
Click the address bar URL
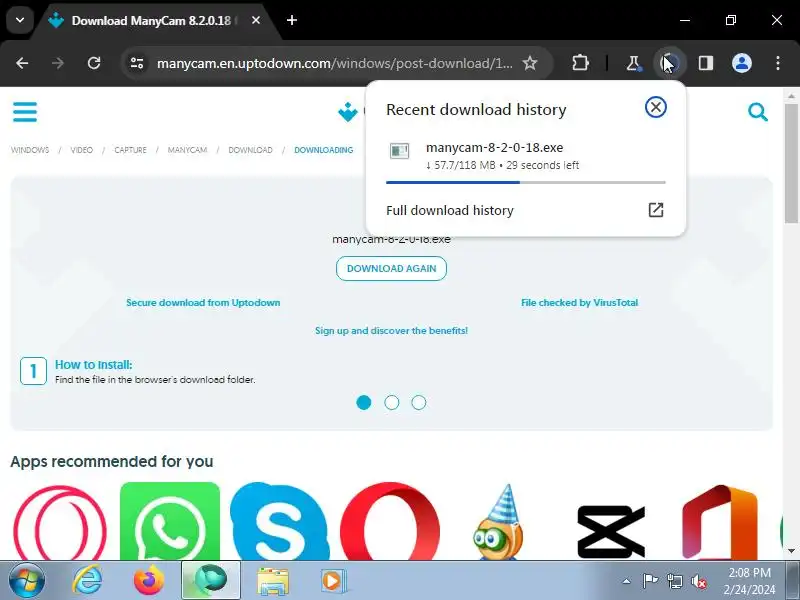335,63
